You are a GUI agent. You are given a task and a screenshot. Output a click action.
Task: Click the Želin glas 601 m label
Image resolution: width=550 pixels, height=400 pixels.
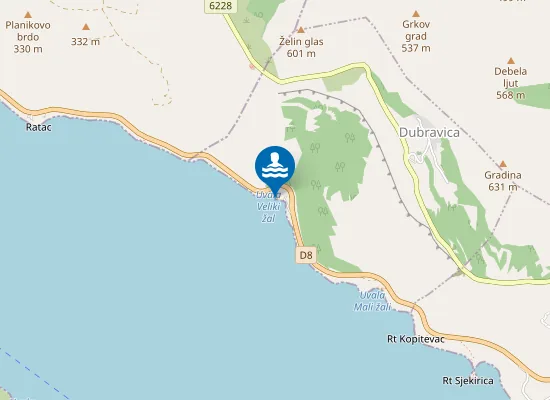click(301, 47)
